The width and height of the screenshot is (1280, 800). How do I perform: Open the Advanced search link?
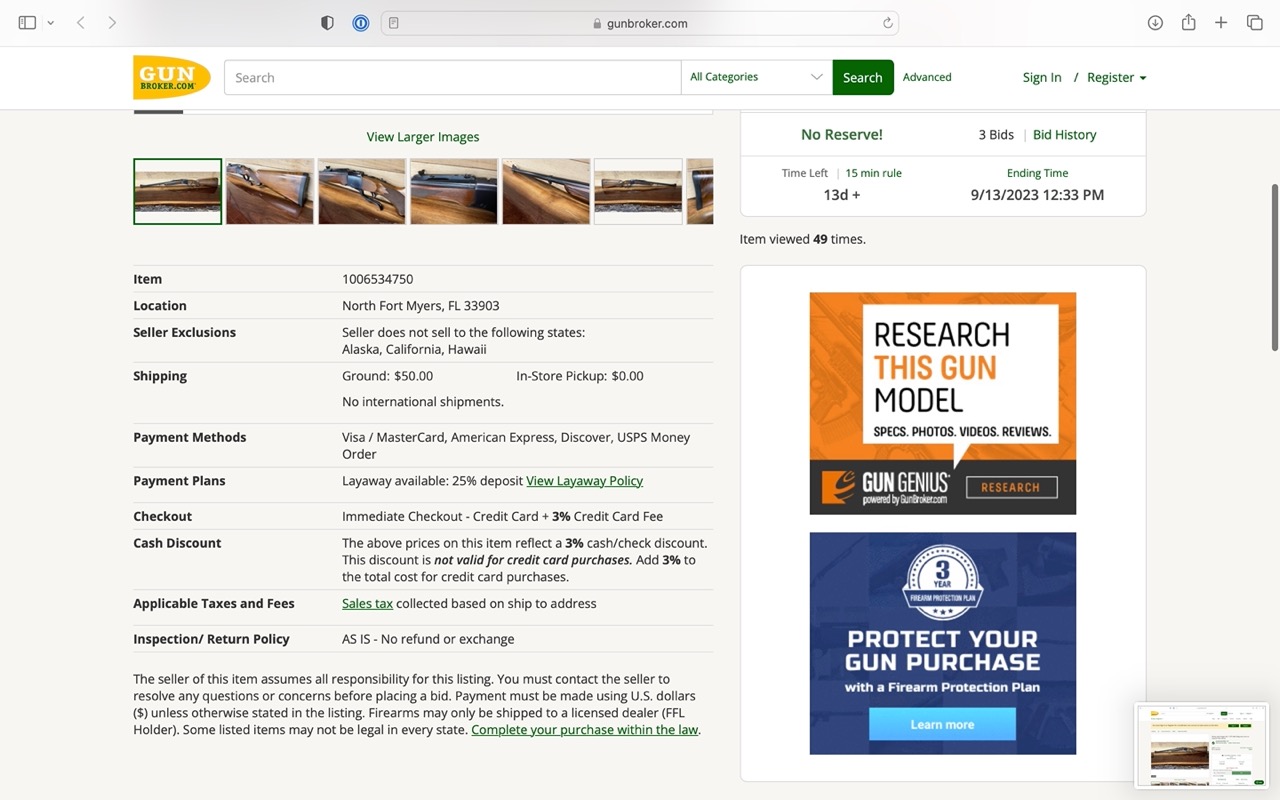(x=927, y=77)
